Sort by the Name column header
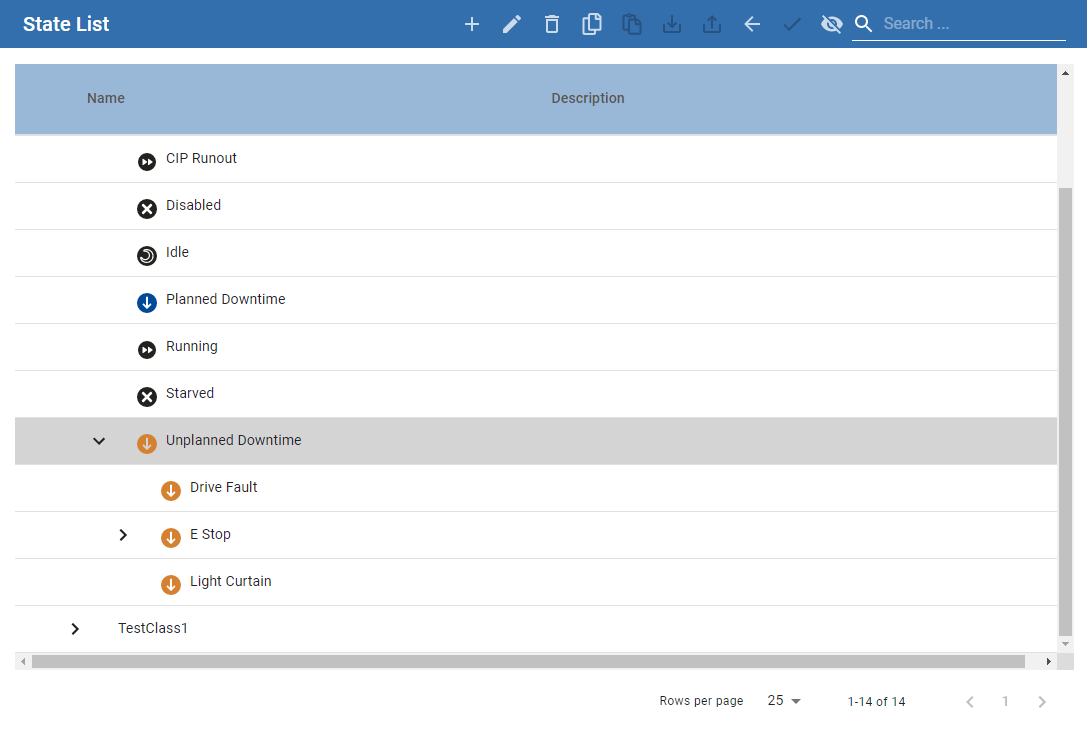This screenshot has width=1087, height=750. (106, 98)
